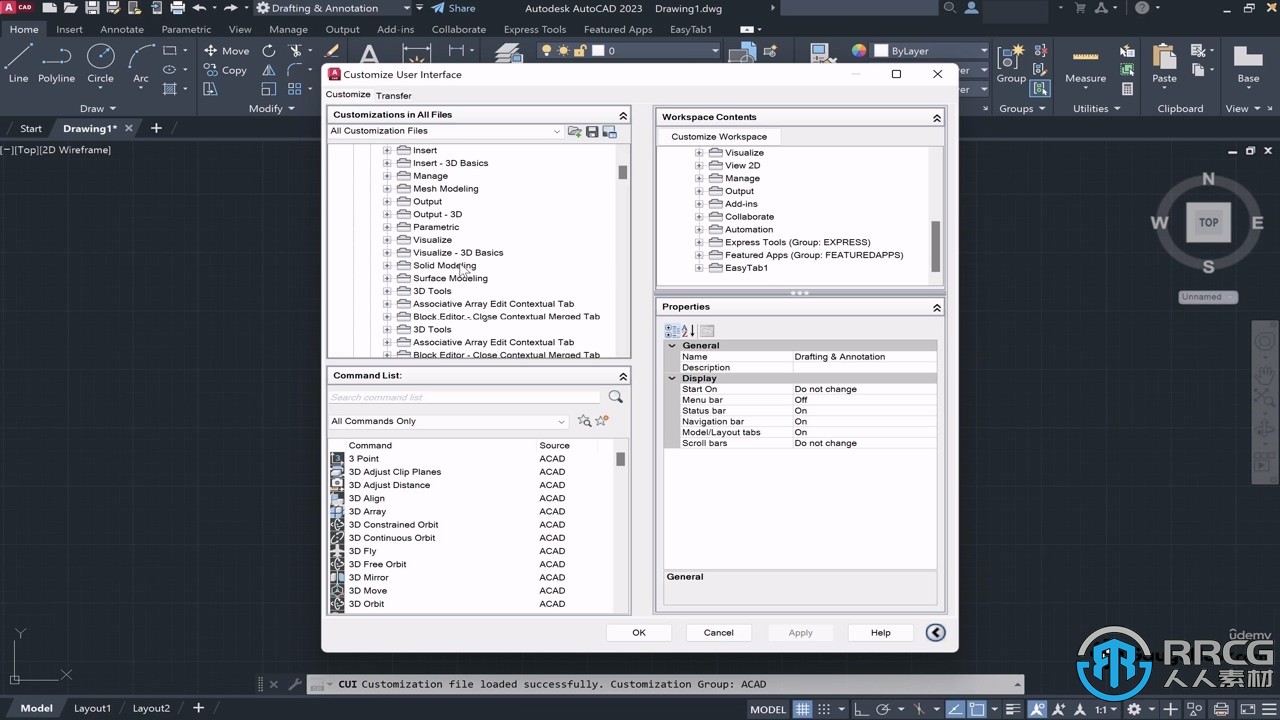1280x720 pixels.
Task: Click the Cancel button
Action: (x=719, y=632)
